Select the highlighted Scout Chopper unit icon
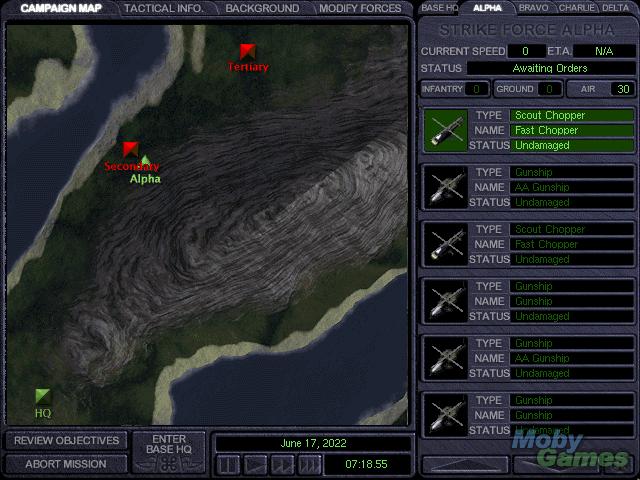 coord(445,130)
